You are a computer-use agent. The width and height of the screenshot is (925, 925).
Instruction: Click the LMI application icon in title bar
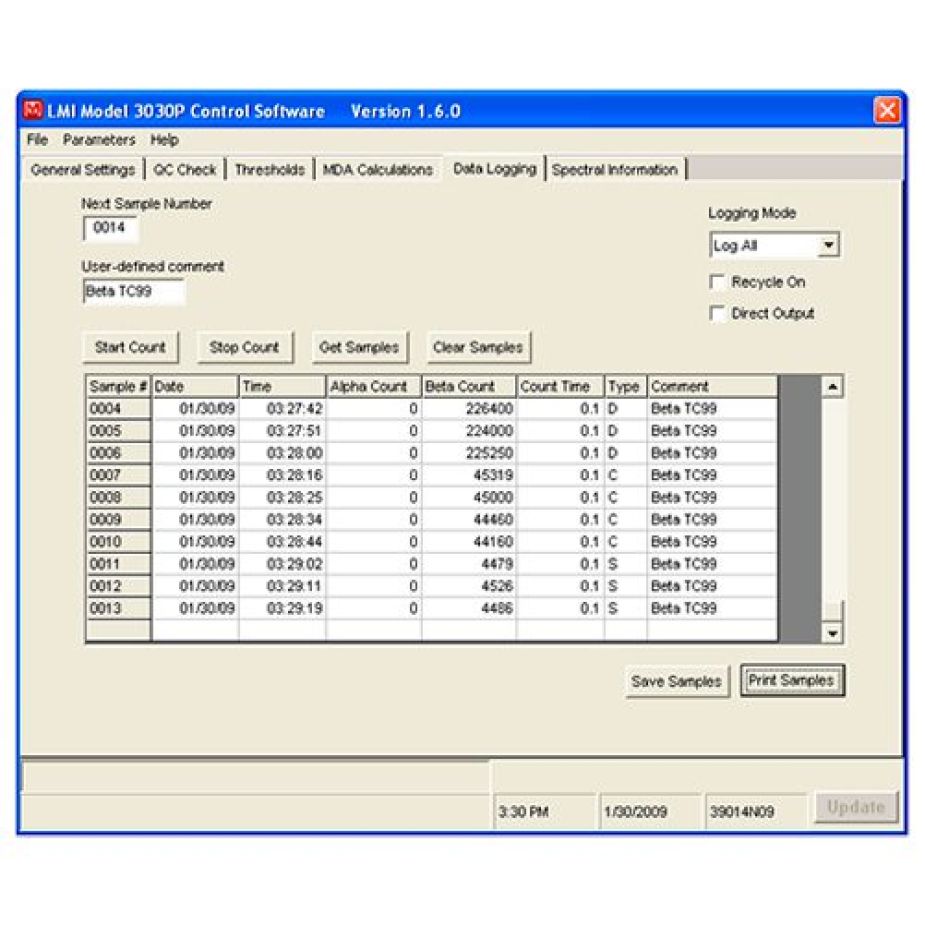coord(34,111)
